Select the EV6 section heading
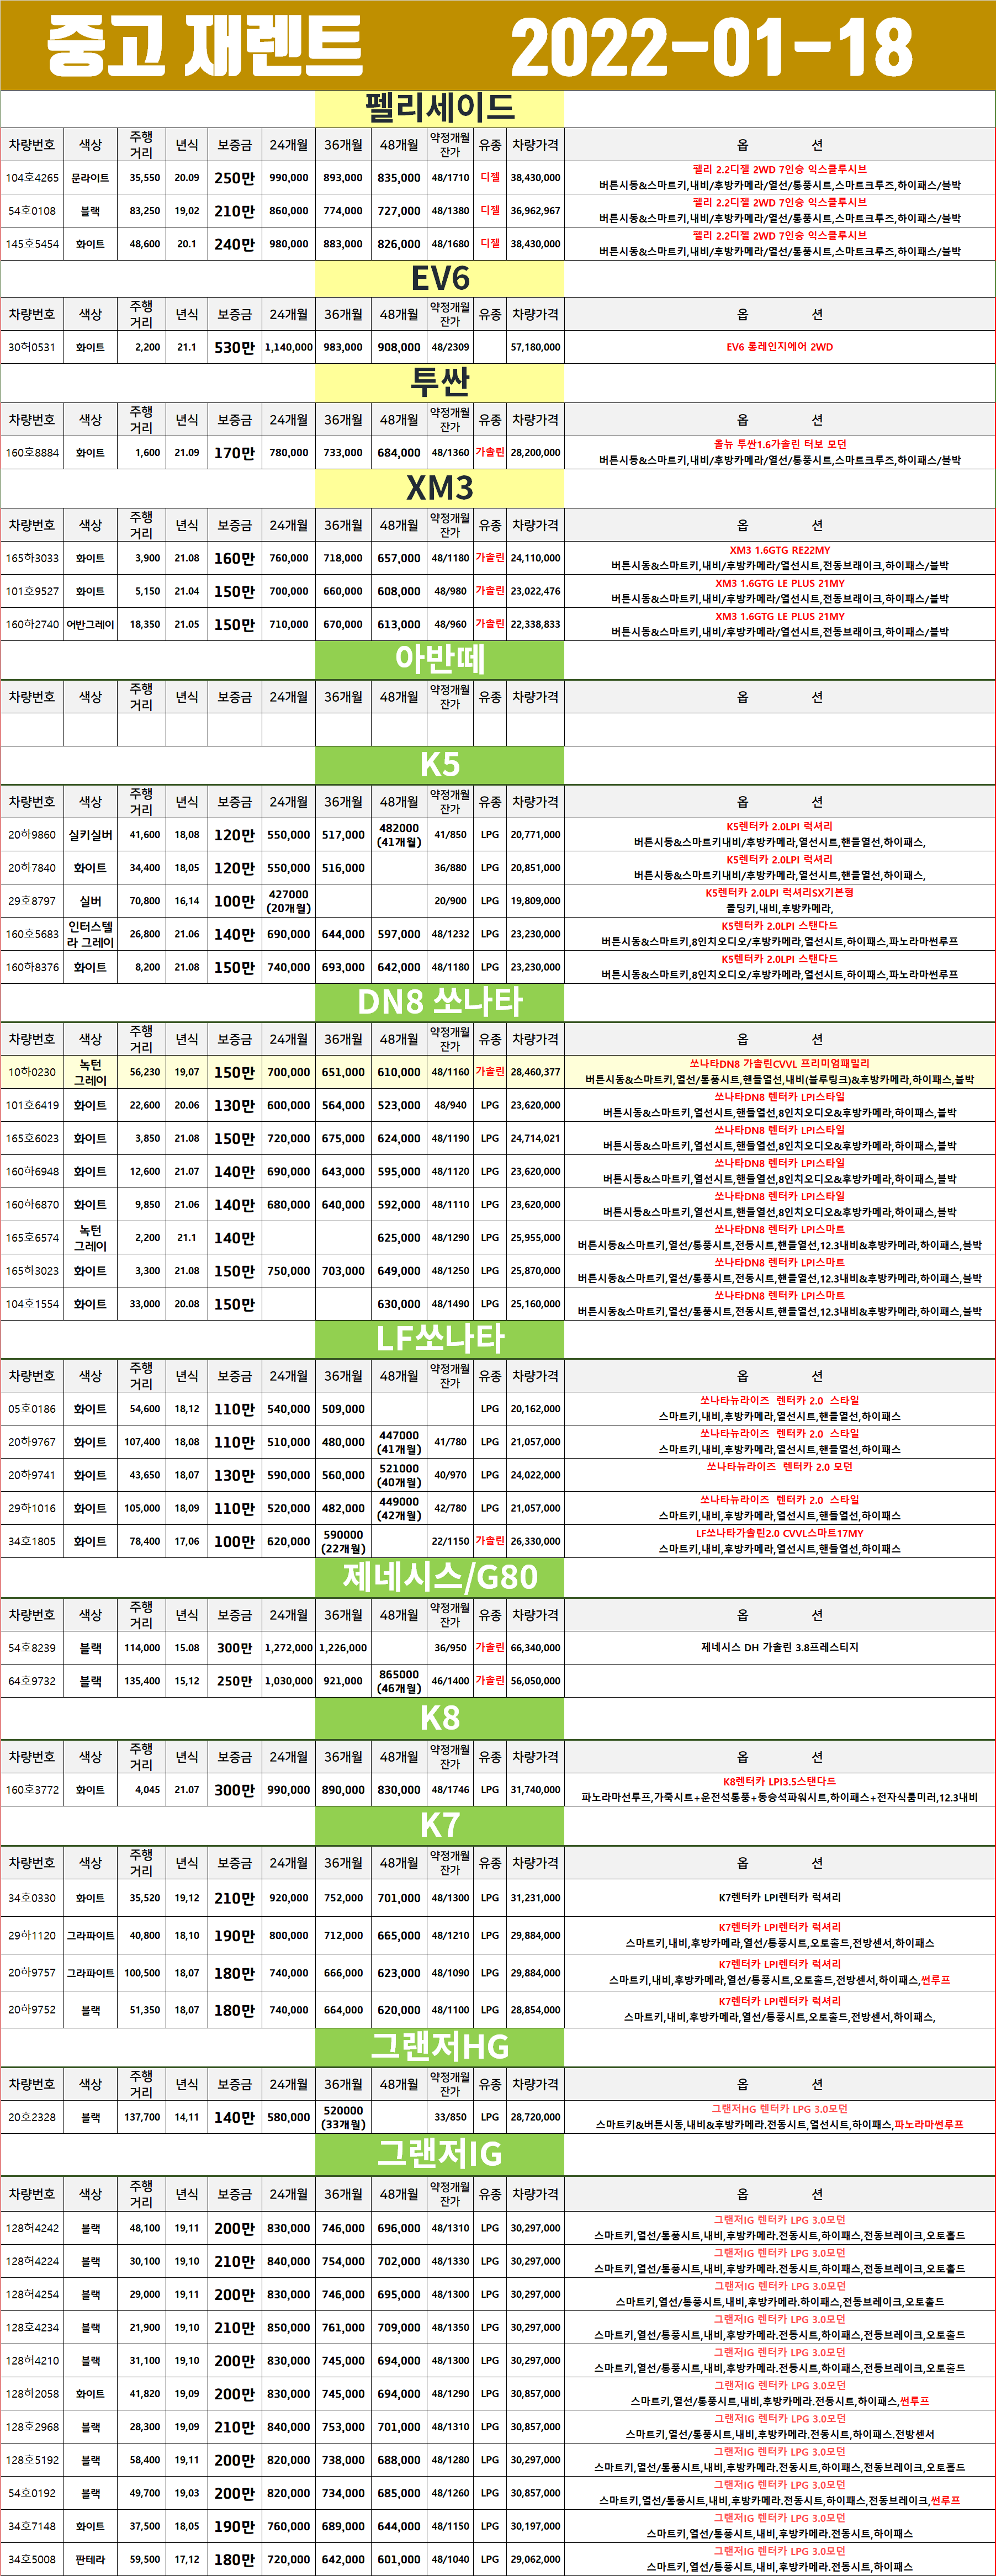The width and height of the screenshot is (996, 2576). (x=440, y=278)
